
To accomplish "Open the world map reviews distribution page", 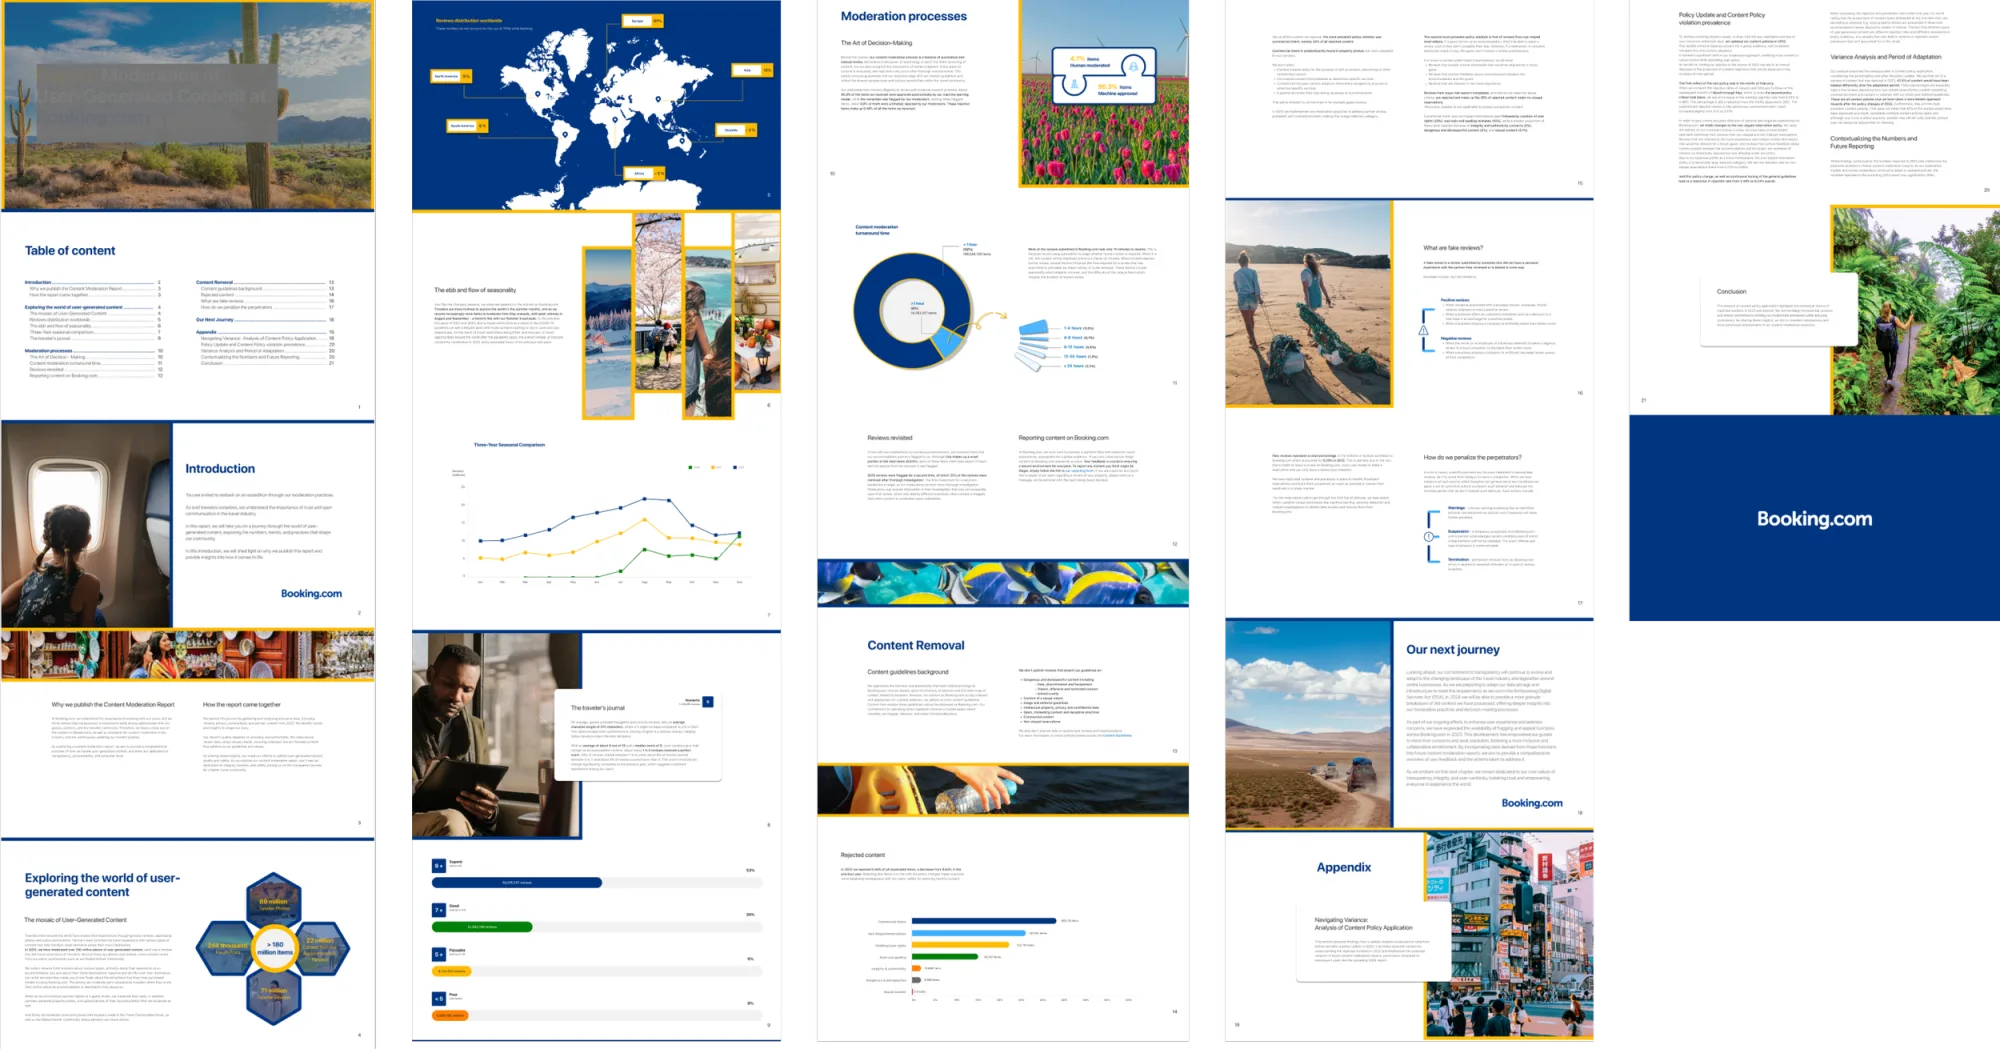I will point(596,105).
